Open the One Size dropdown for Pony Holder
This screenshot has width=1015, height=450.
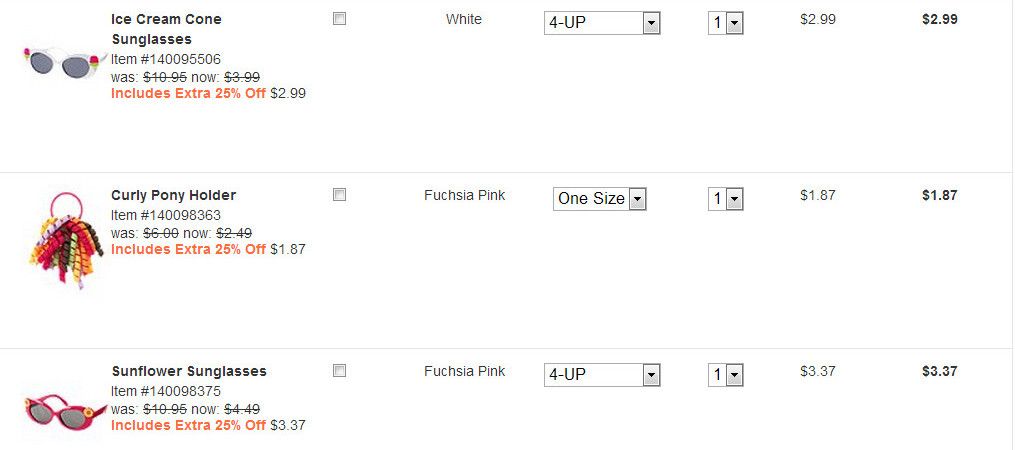tap(600, 199)
